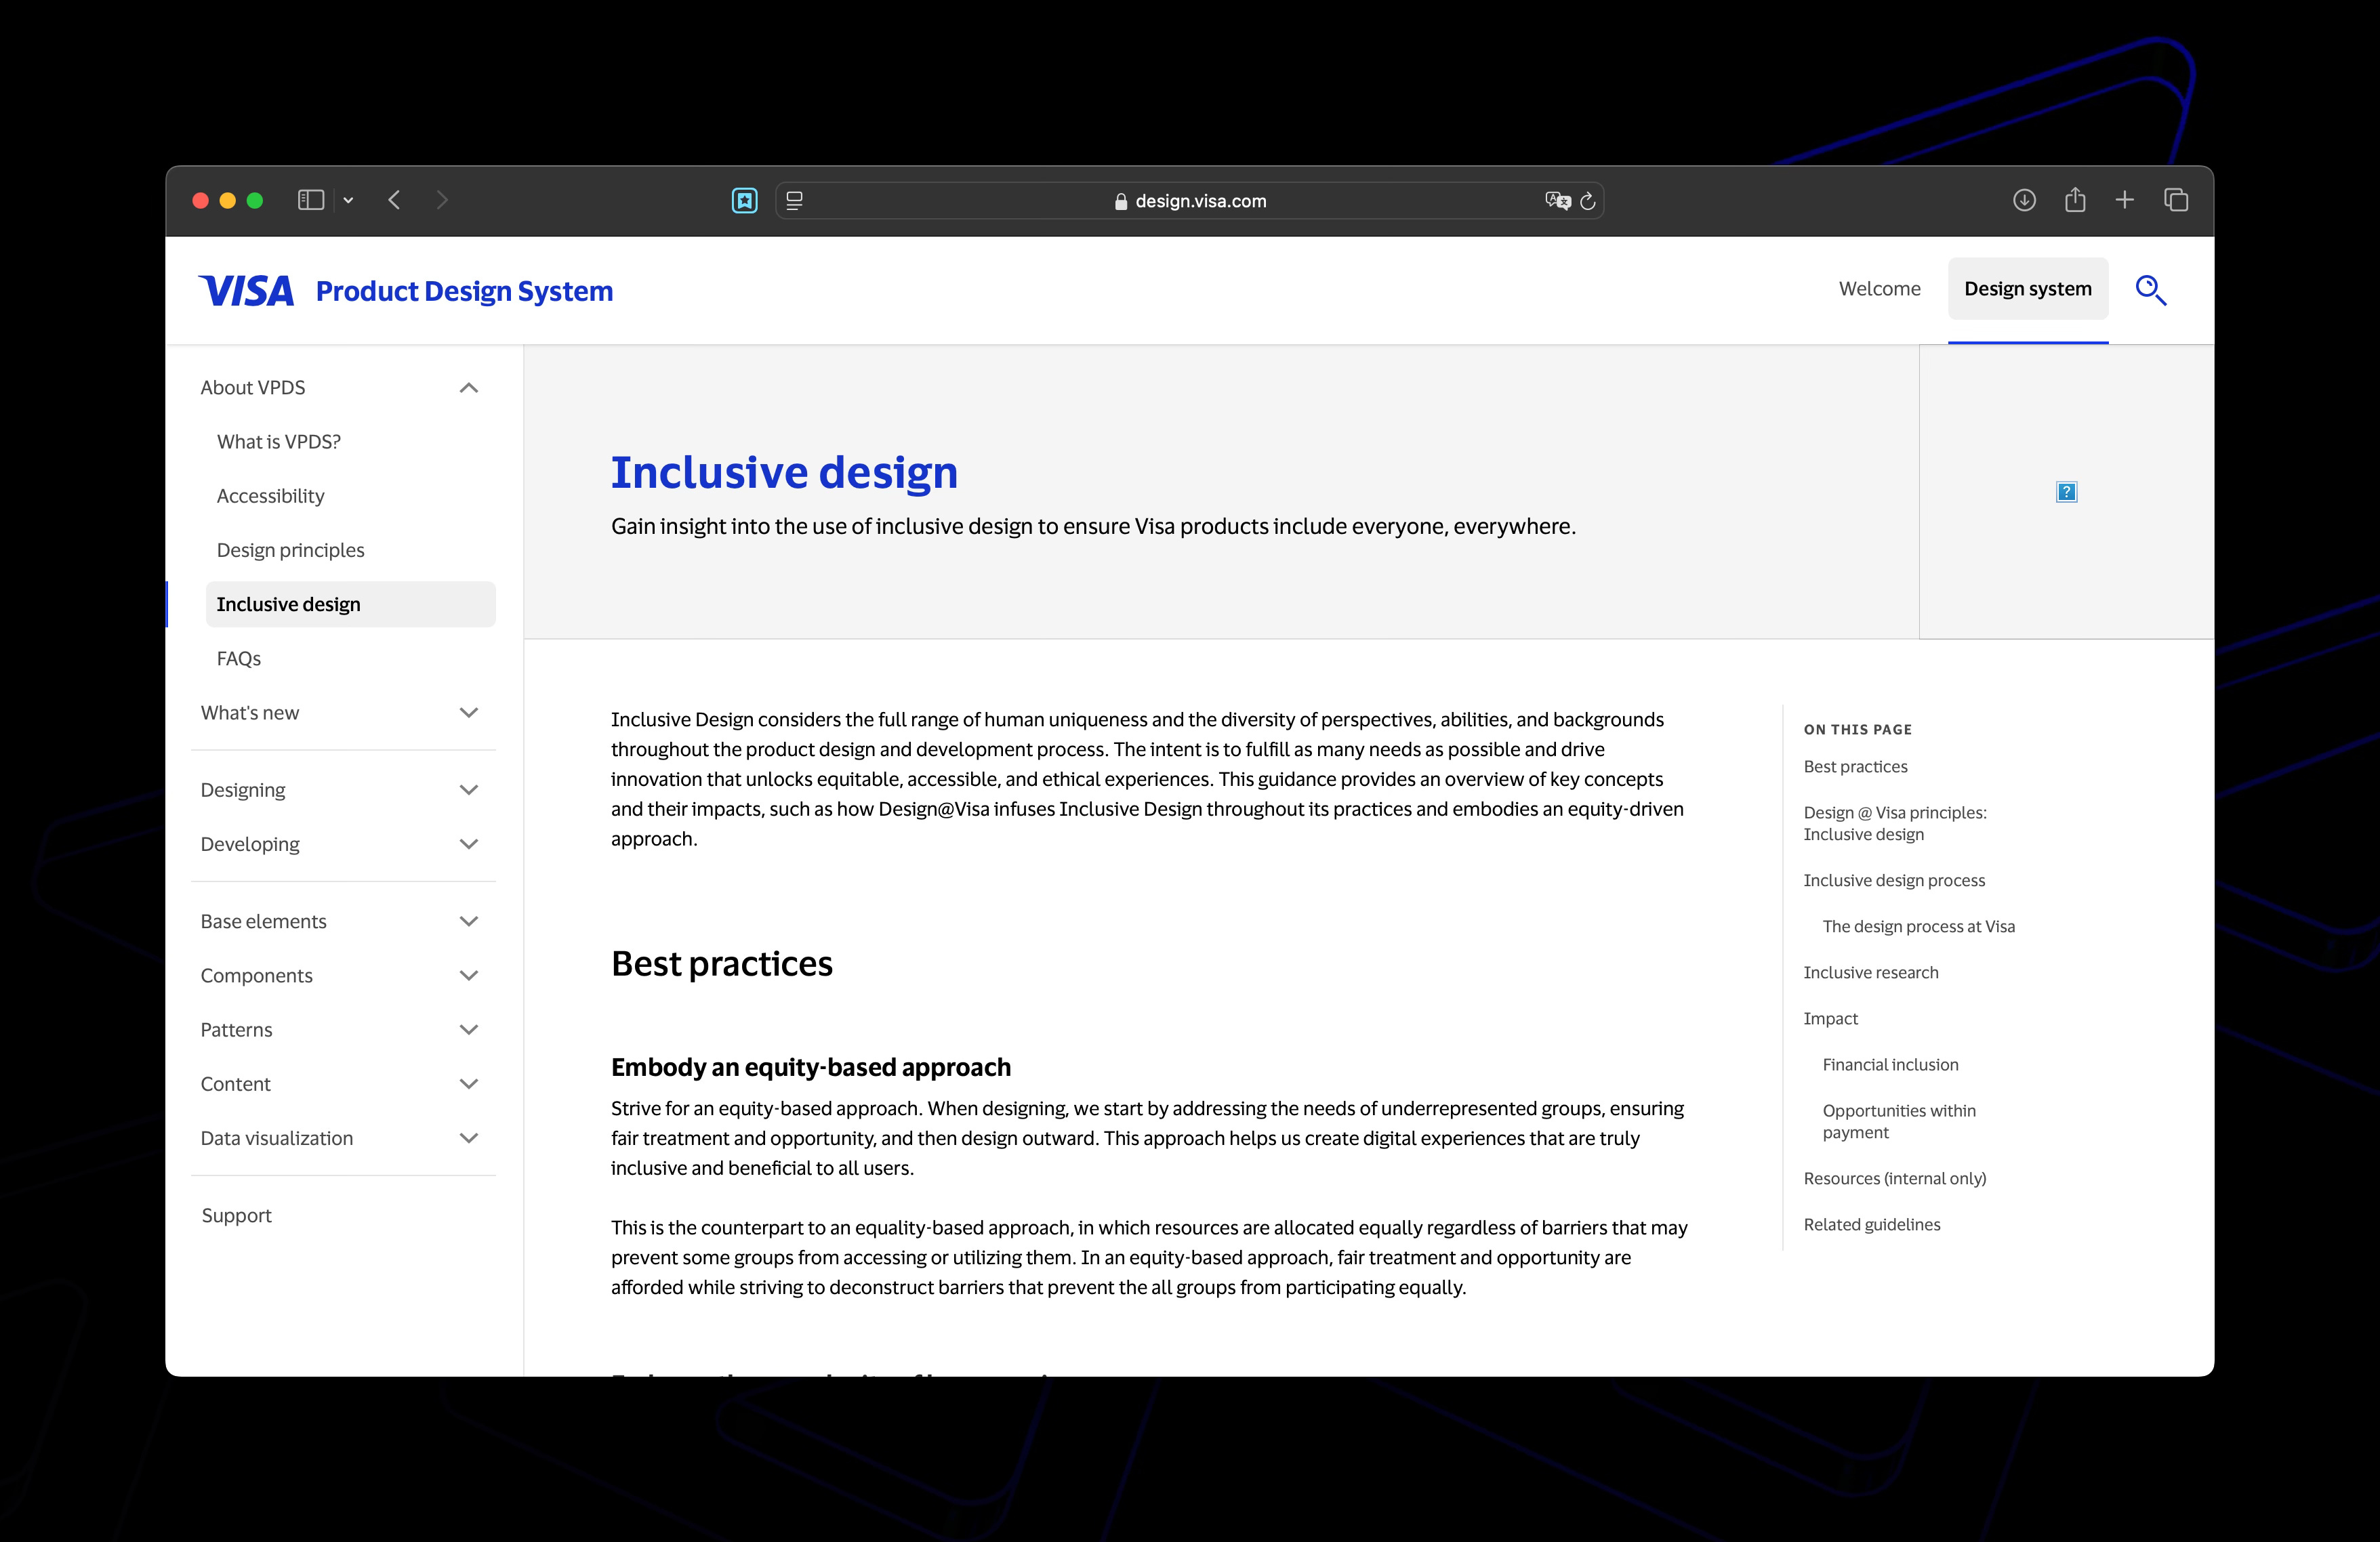Viewport: 2380px width, 1542px height.
Task: Click the Safari sidebar toggle icon
Action: point(311,200)
